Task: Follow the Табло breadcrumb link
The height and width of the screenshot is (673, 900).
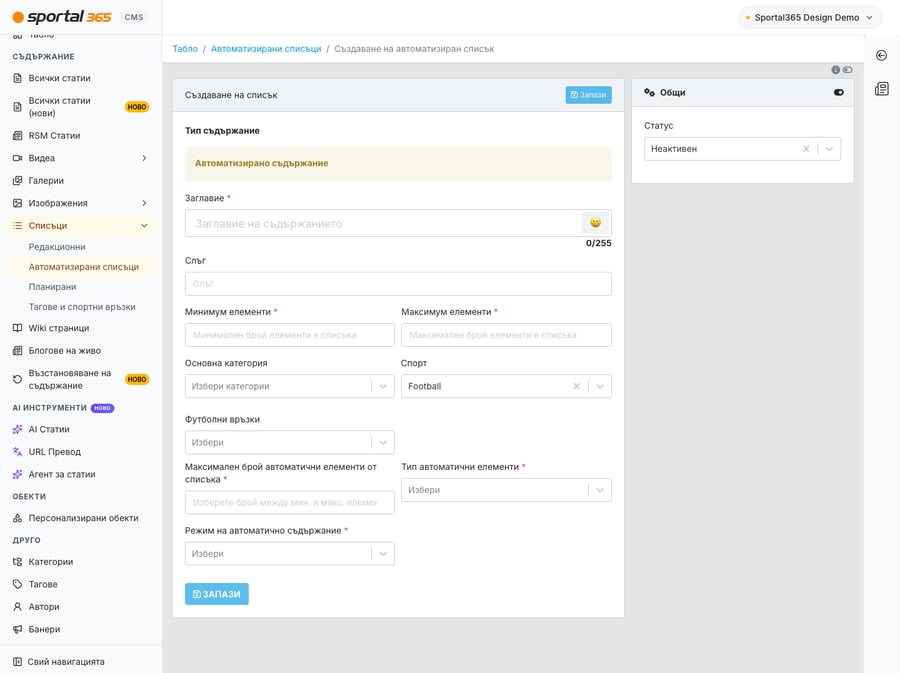Action: click(185, 49)
